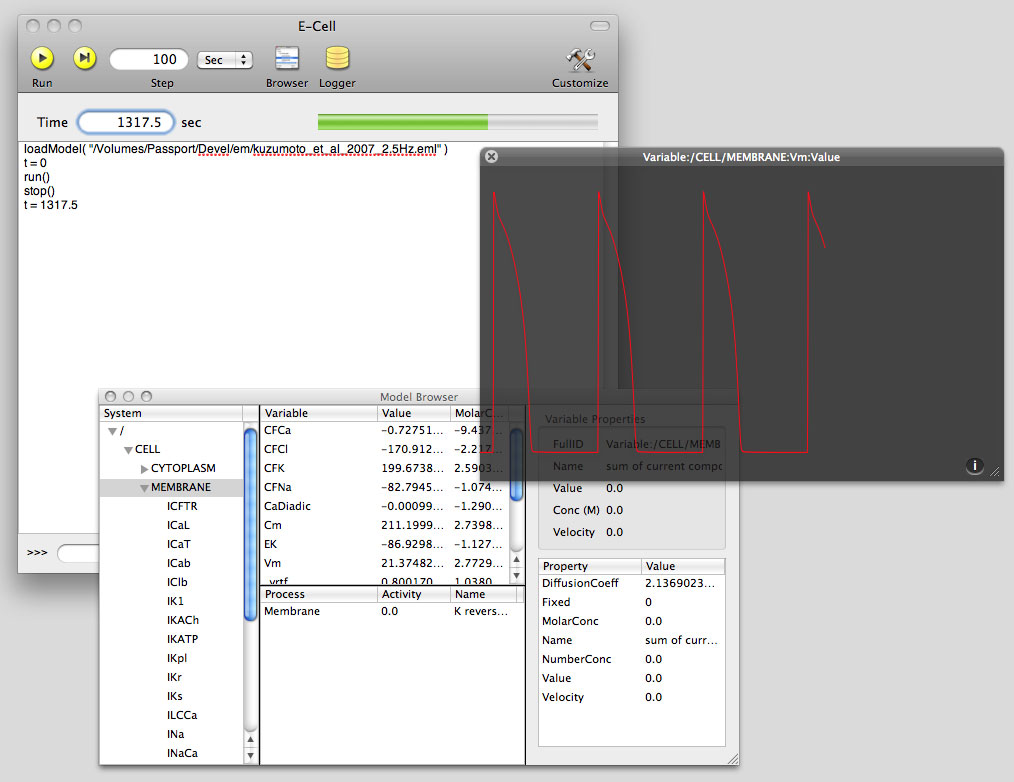
Task: Click the Step forward button
Action: point(85,59)
